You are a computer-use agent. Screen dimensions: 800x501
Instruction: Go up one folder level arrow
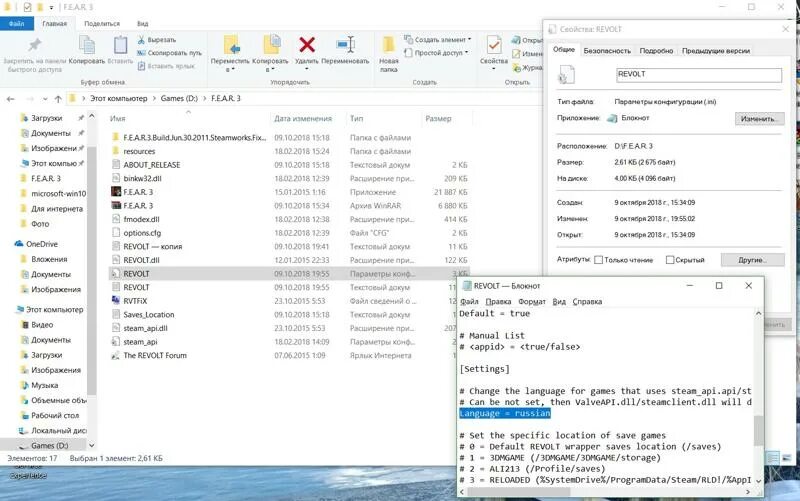pos(58,99)
